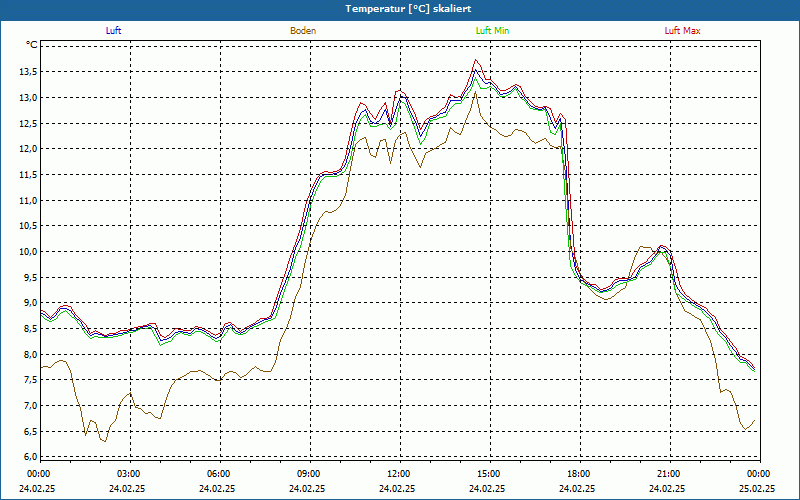Viewport: 800px width, 500px height.
Task: Click the chart title Temperatur [°C] skaliert
Action: click(408, 9)
